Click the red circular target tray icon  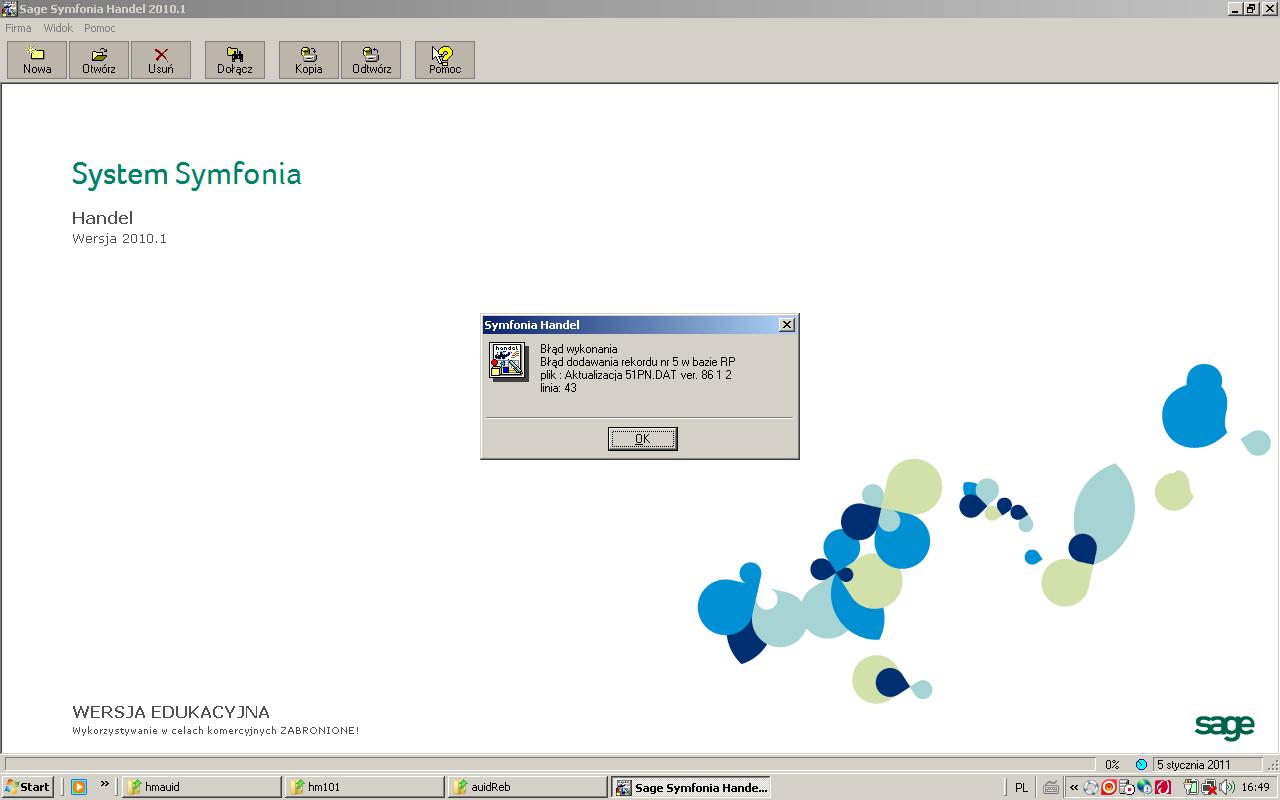[x=1108, y=787]
